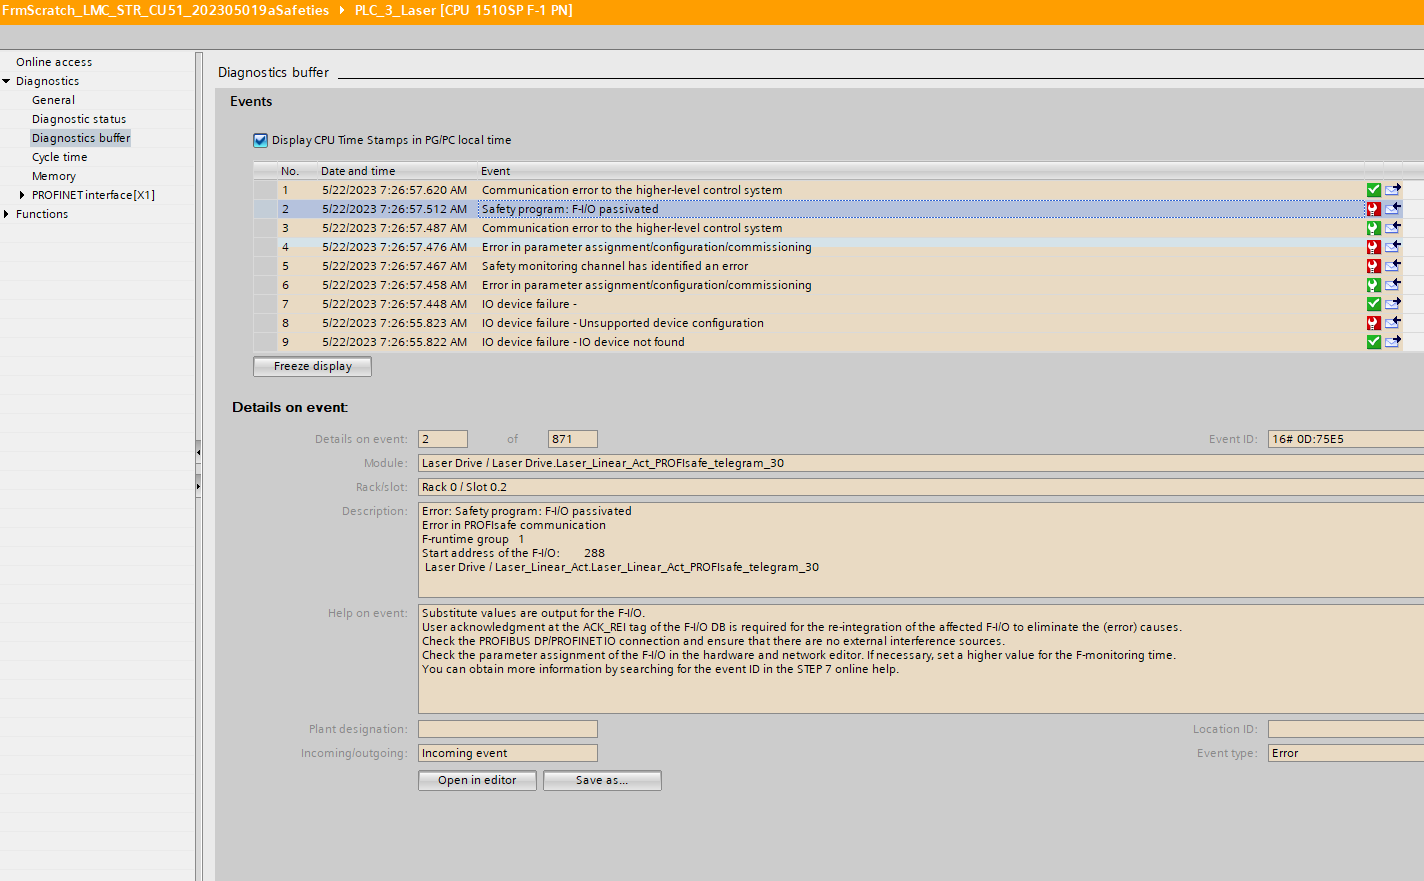Select the IO device not found event row

[x=583, y=342]
